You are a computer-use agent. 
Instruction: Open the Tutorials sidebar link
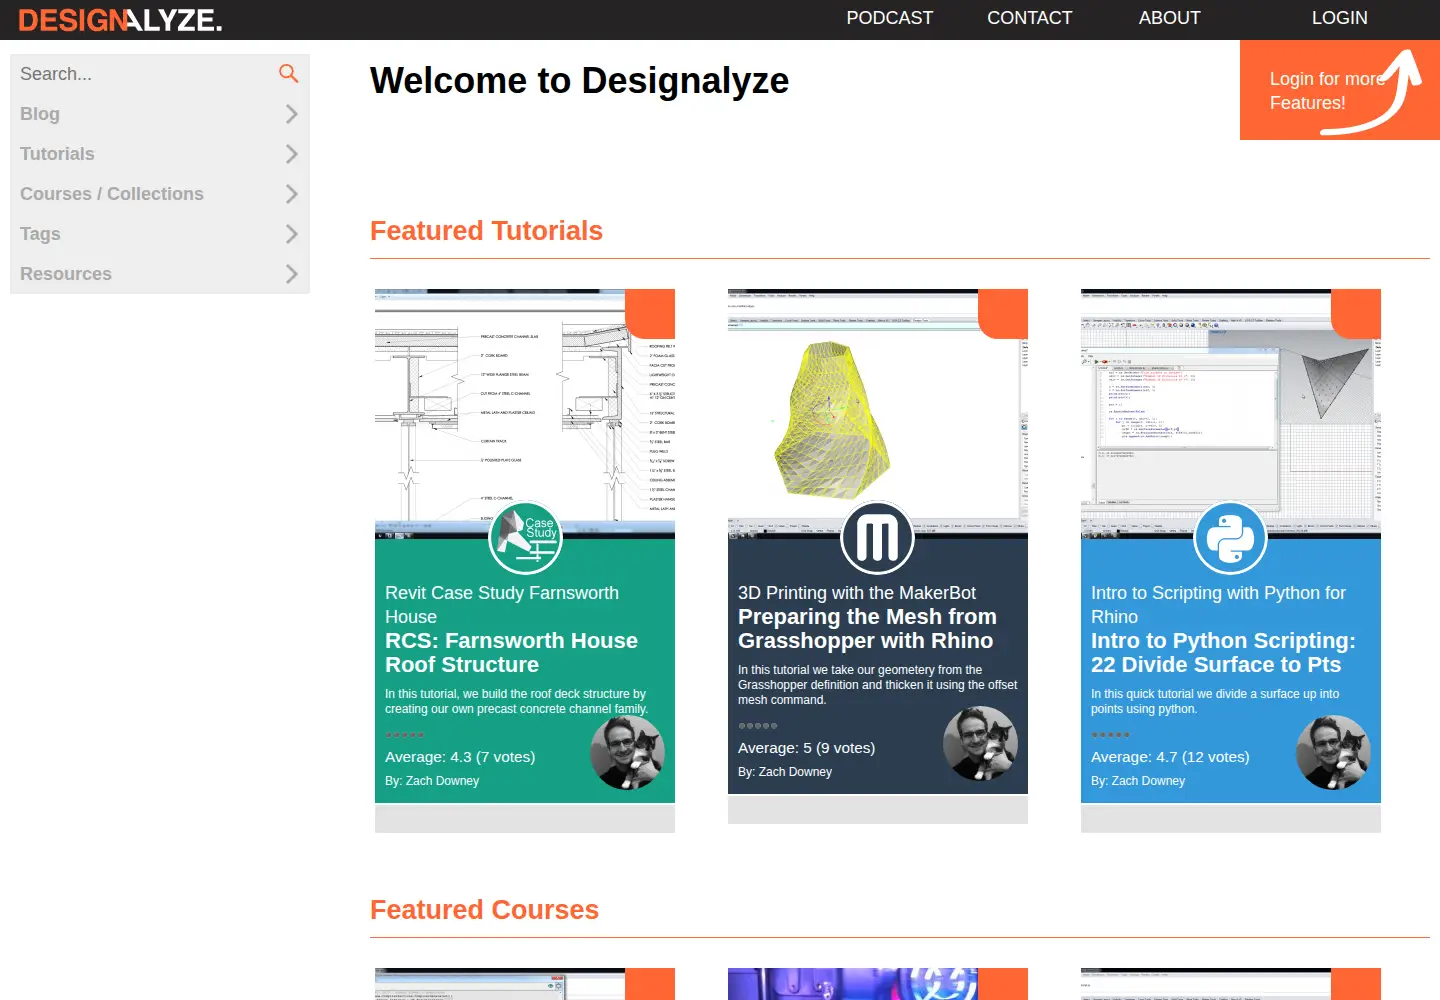57,154
